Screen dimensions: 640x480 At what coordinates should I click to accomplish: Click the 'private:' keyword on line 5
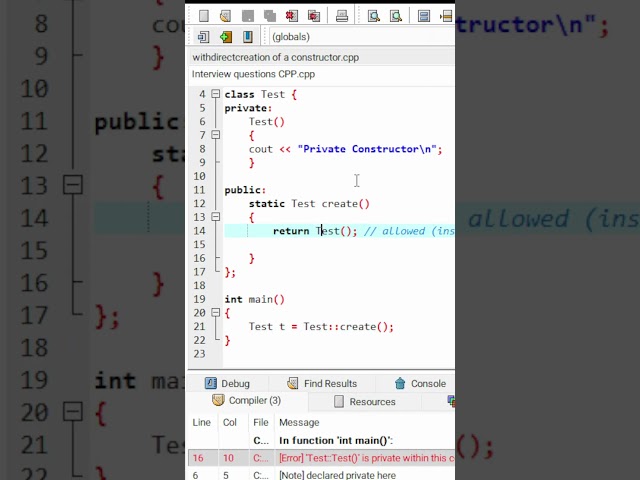[x=248, y=108]
